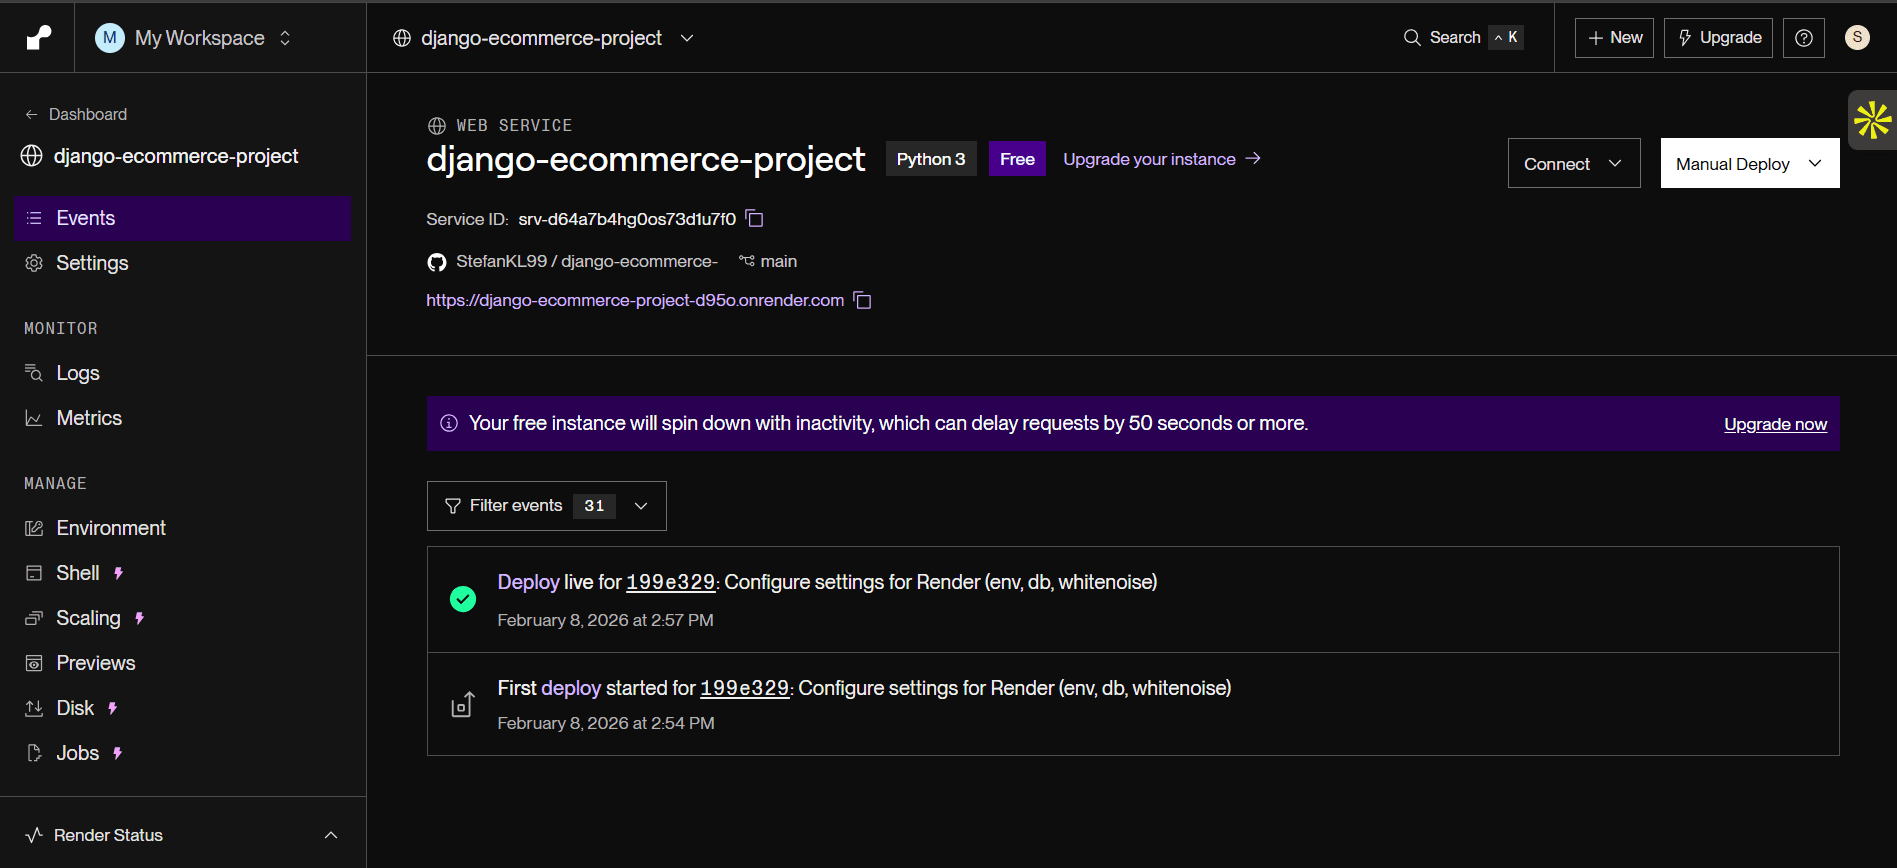Click the timestamp February 8, 2026 at 2:57 PM
This screenshot has width=1897, height=868.
click(605, 620)
